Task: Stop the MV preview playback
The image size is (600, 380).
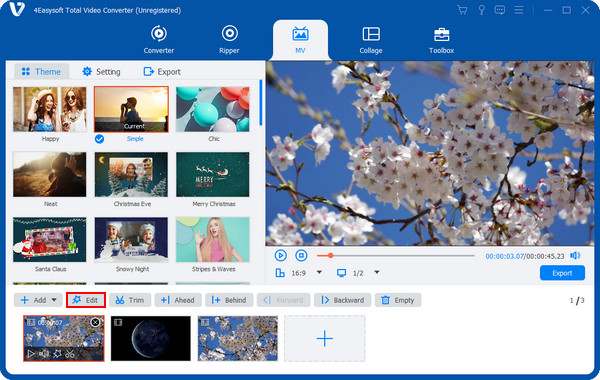Action: tap(302, 255)
